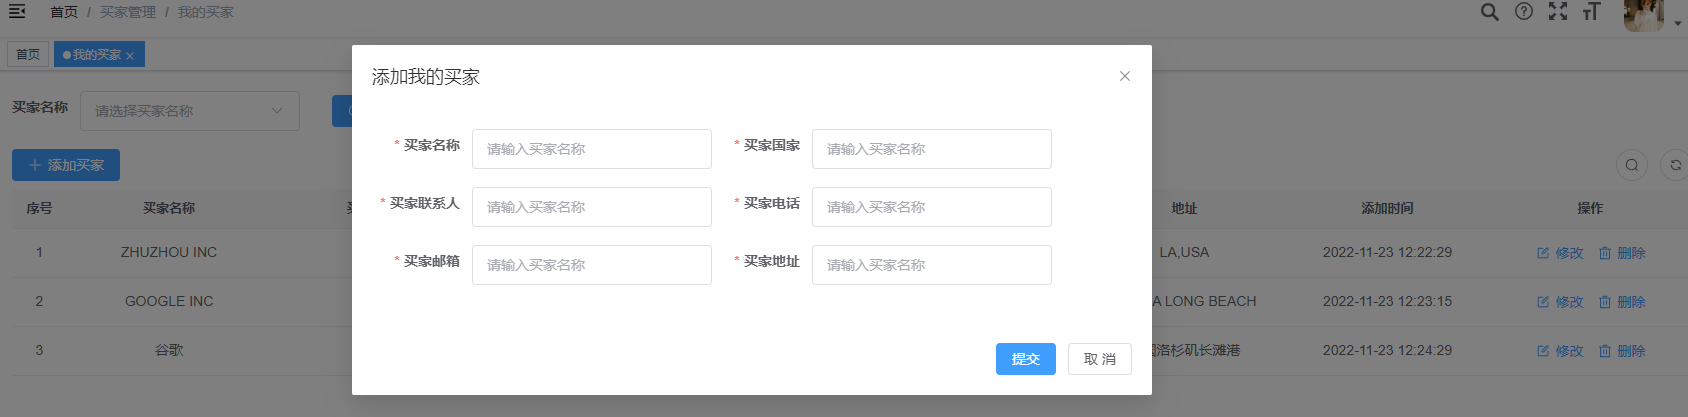1688x417 pixels.
Task: Close the 我的买家 tab with x icon
Action: tap(130, 56)
